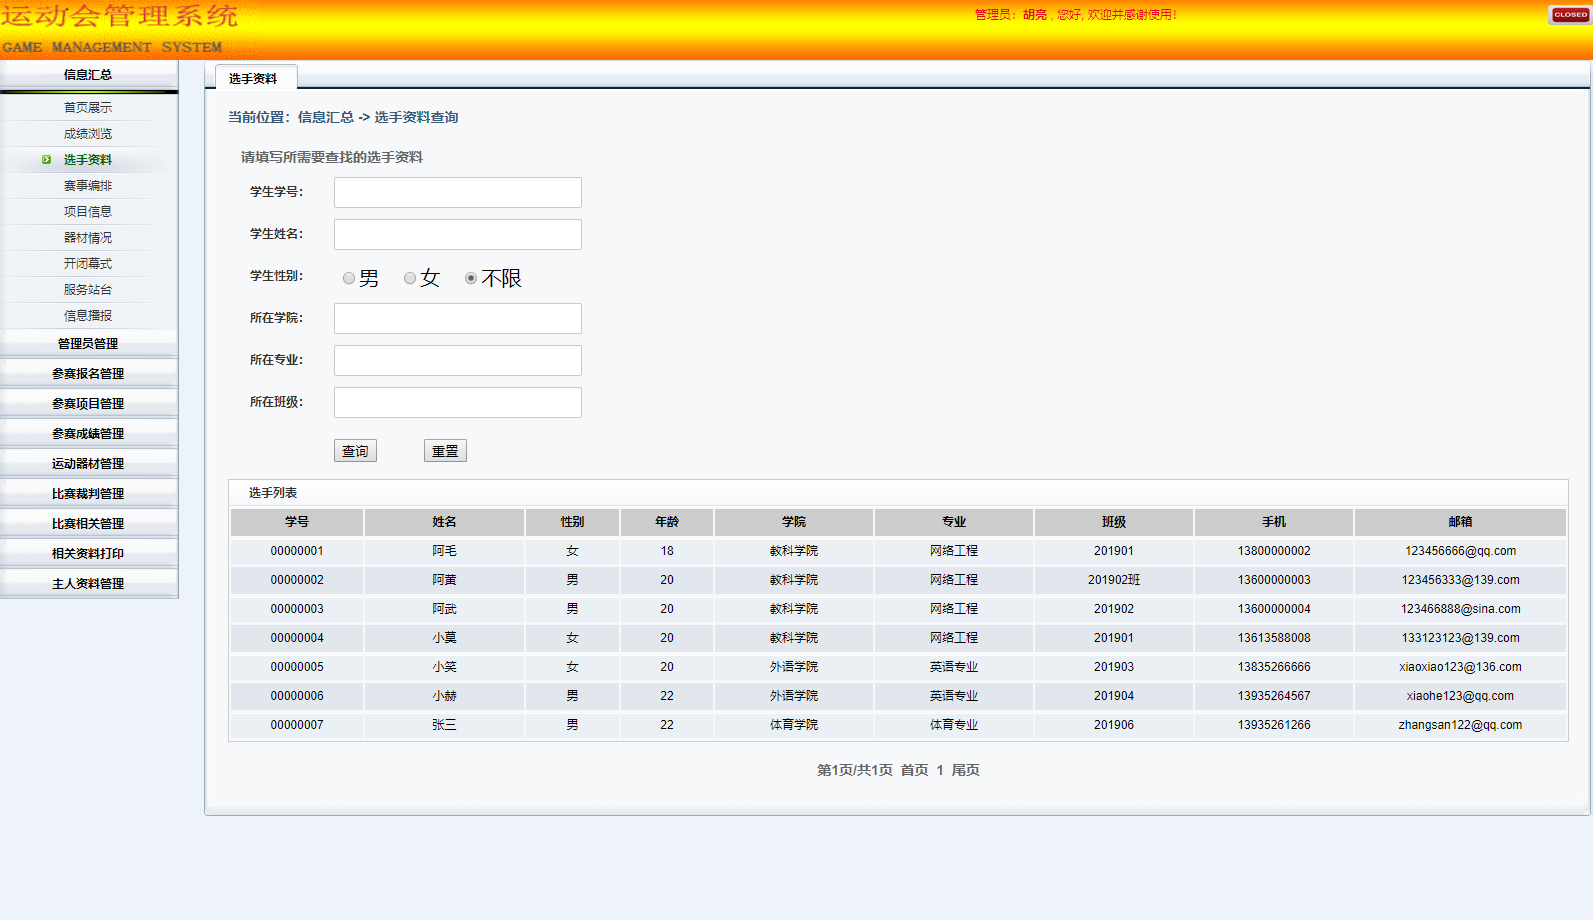This screenshot has height=920, width=1593.
Task: Select the 女 gender radio button
Action: (410, 279)
